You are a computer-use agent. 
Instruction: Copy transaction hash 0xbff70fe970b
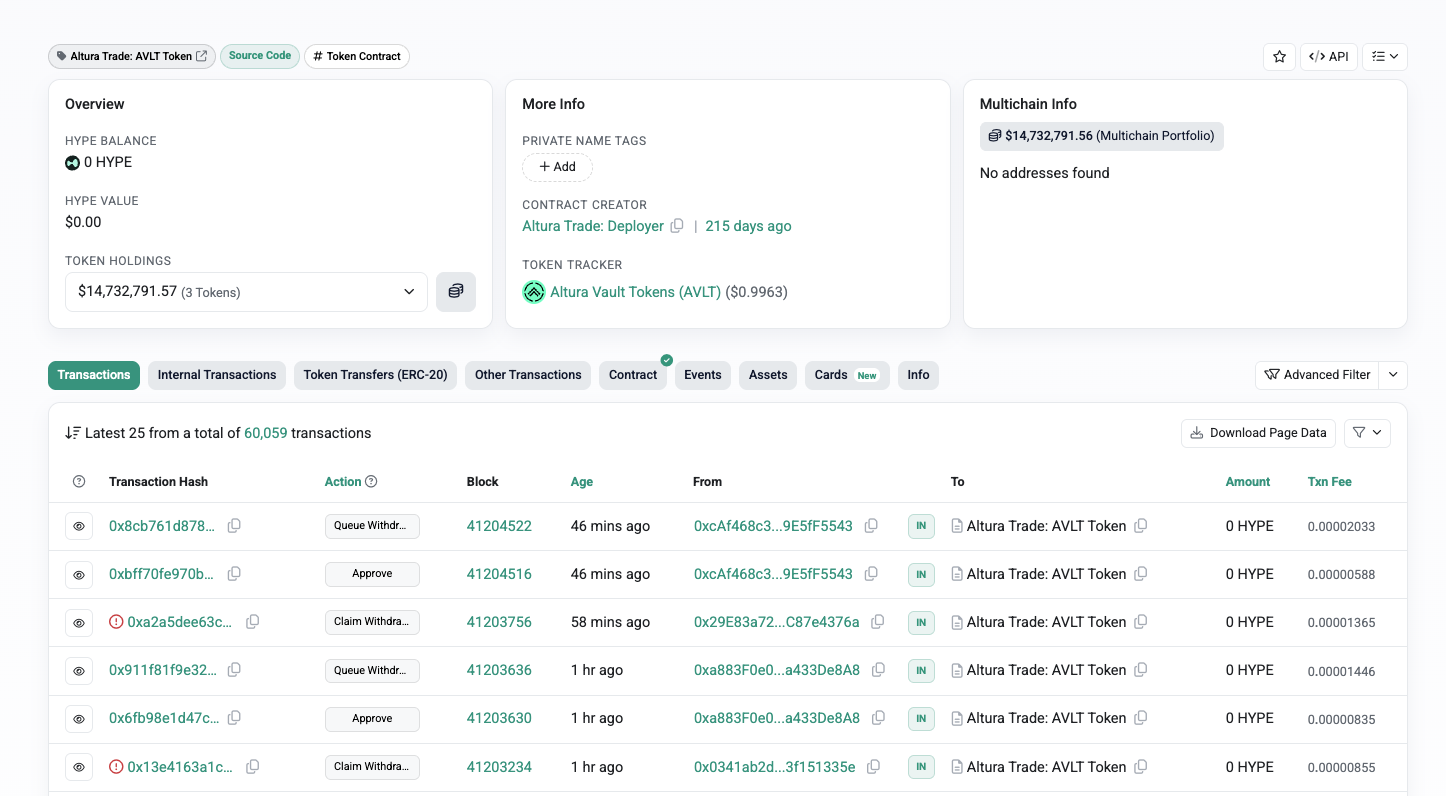click(x=234, y=574)
